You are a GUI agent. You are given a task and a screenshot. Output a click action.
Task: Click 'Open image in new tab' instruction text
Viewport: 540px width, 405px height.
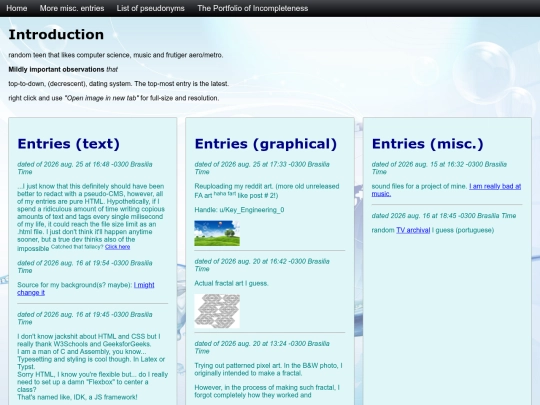coord(102,98)
